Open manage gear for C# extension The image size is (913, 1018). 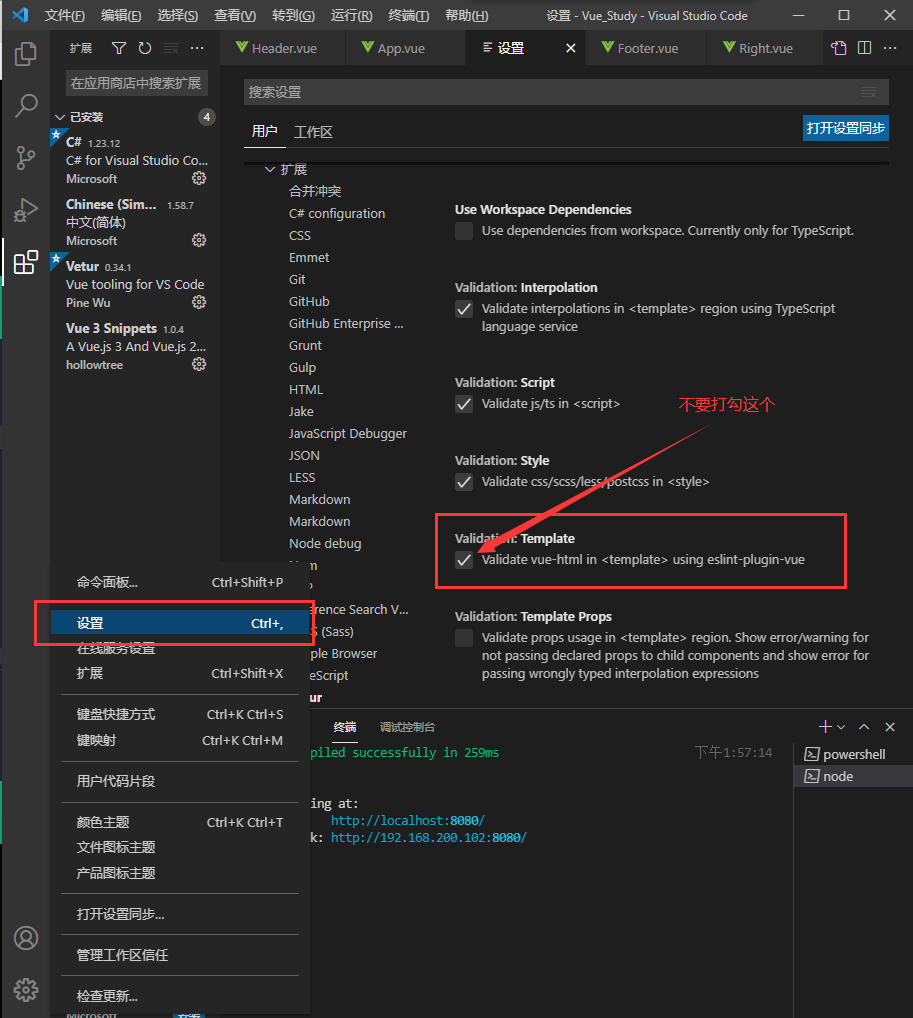tap(199, 178)
